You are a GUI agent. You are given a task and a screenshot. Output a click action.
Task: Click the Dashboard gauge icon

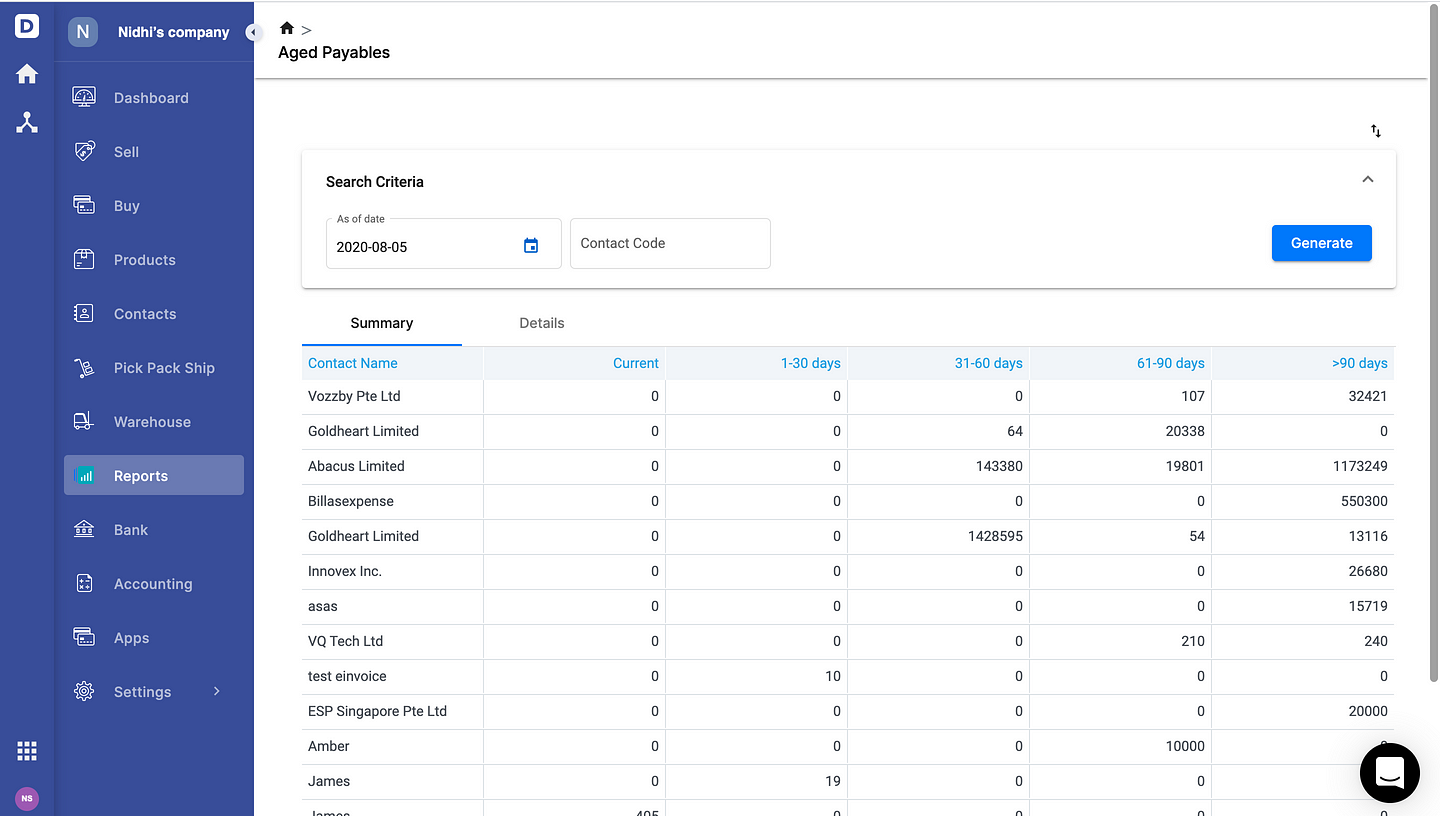(84, 98)
